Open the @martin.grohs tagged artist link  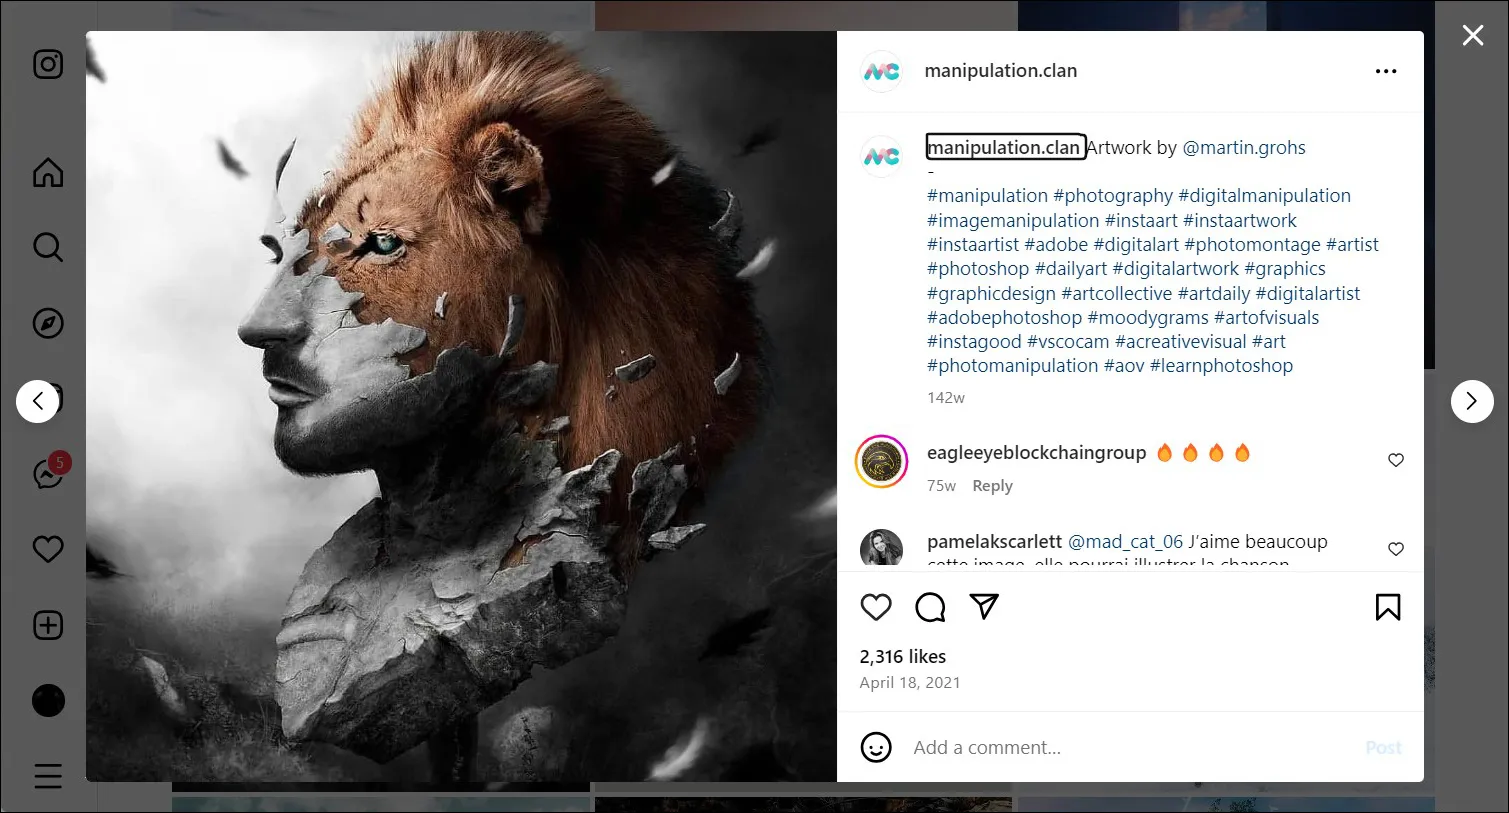pyautogui.click(x=1244, y=147)
